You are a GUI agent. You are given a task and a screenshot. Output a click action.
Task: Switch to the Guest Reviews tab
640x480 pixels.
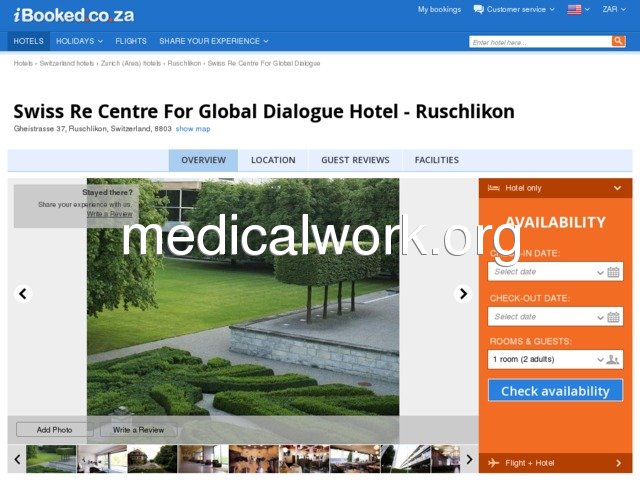pyautogui.click(x=355, y=160)
